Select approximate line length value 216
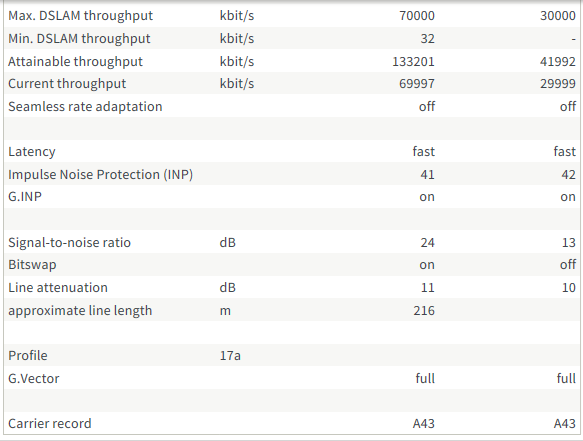The height and width of the screenshot is (441, 583). coord(424,311)
